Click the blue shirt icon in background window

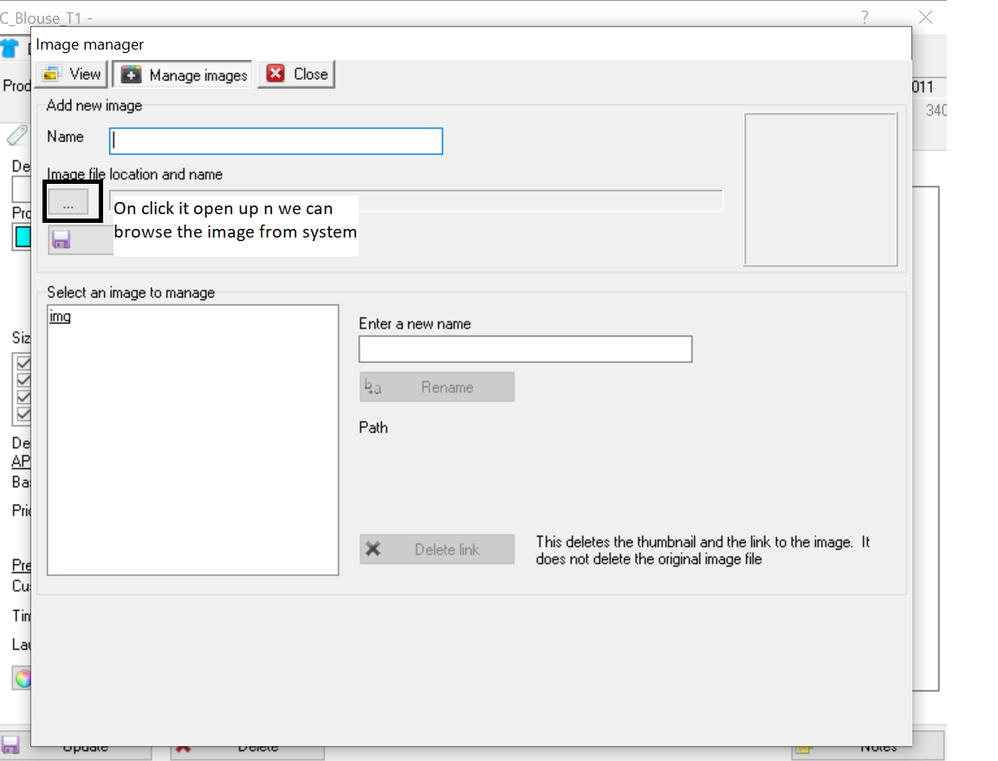[9, 48]
